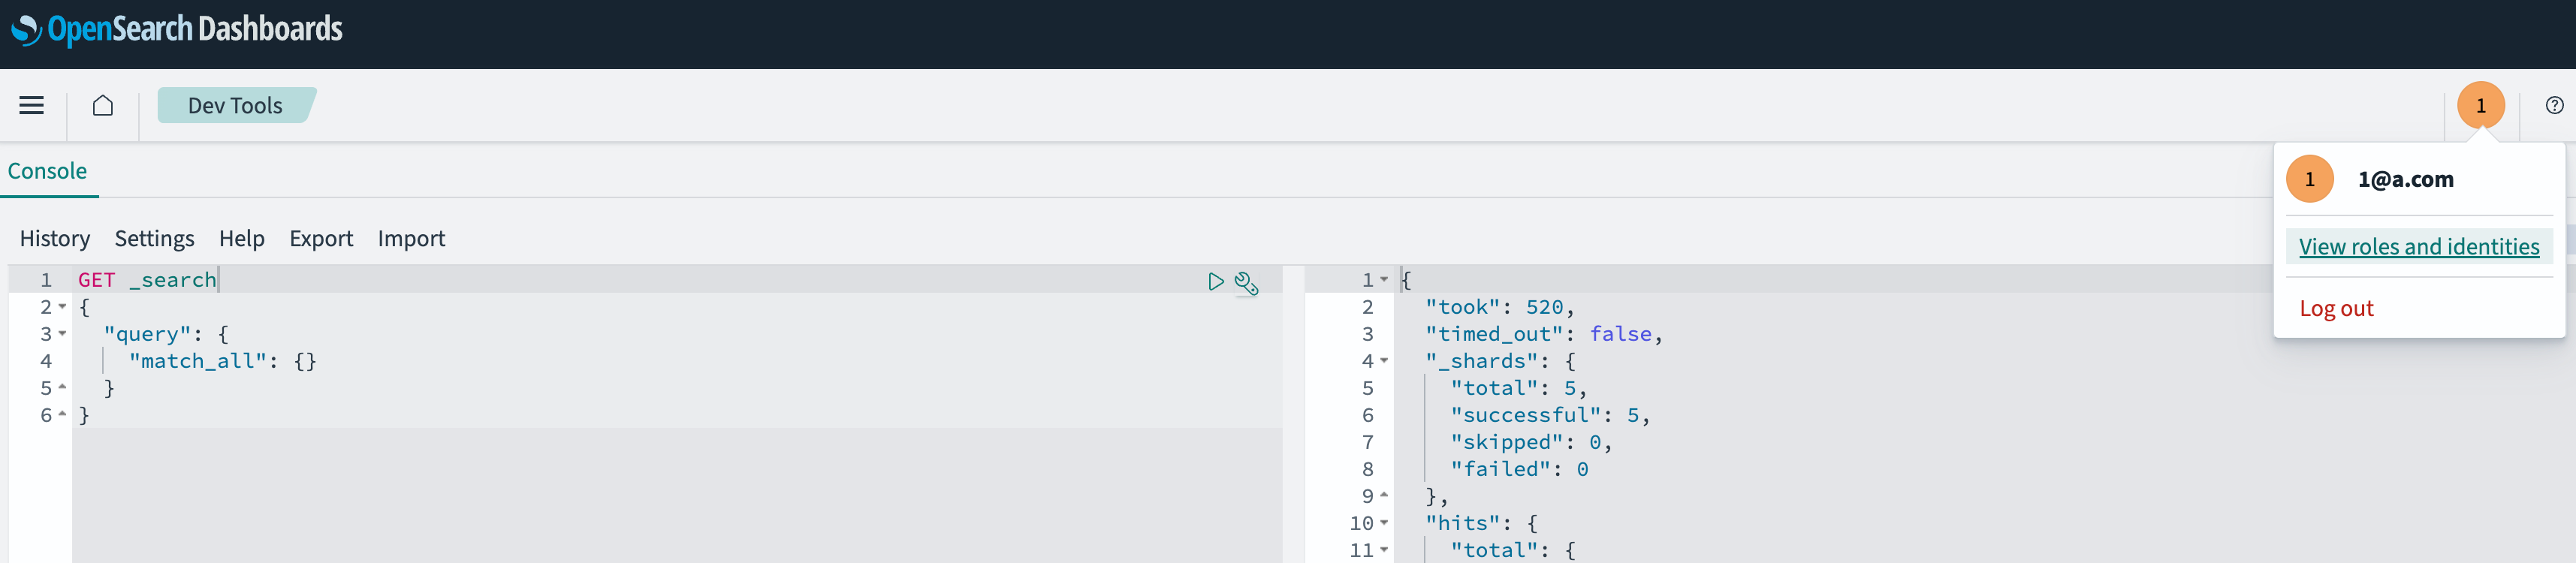The image size is (2576, 563).
Task: Click the orange user avatar in header
Action: [x=2480, y=105]
